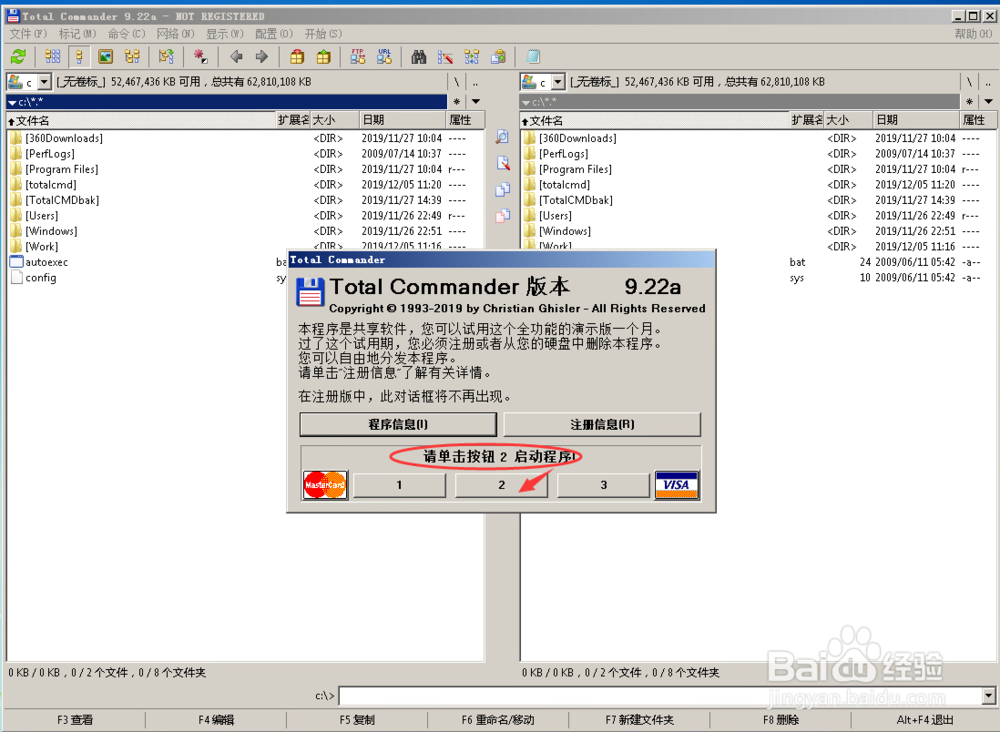Open the 文件(F) menu

(x=29, y=34)
